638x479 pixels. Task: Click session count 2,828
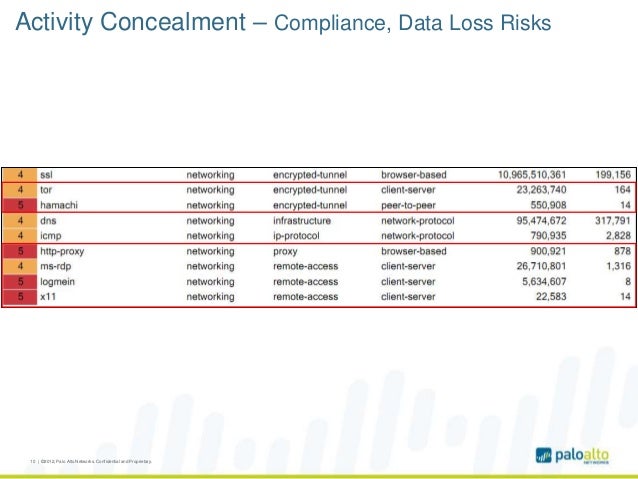tap(618, 236)
